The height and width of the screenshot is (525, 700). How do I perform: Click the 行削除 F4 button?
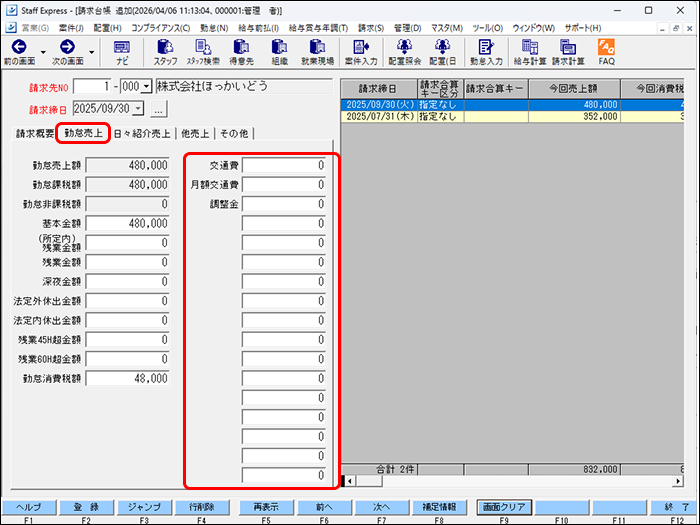202,507
